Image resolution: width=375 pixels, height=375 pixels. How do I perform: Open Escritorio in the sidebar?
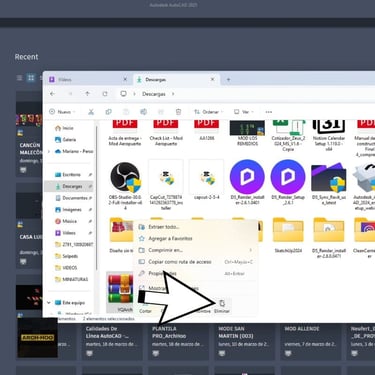pos(68,175)
